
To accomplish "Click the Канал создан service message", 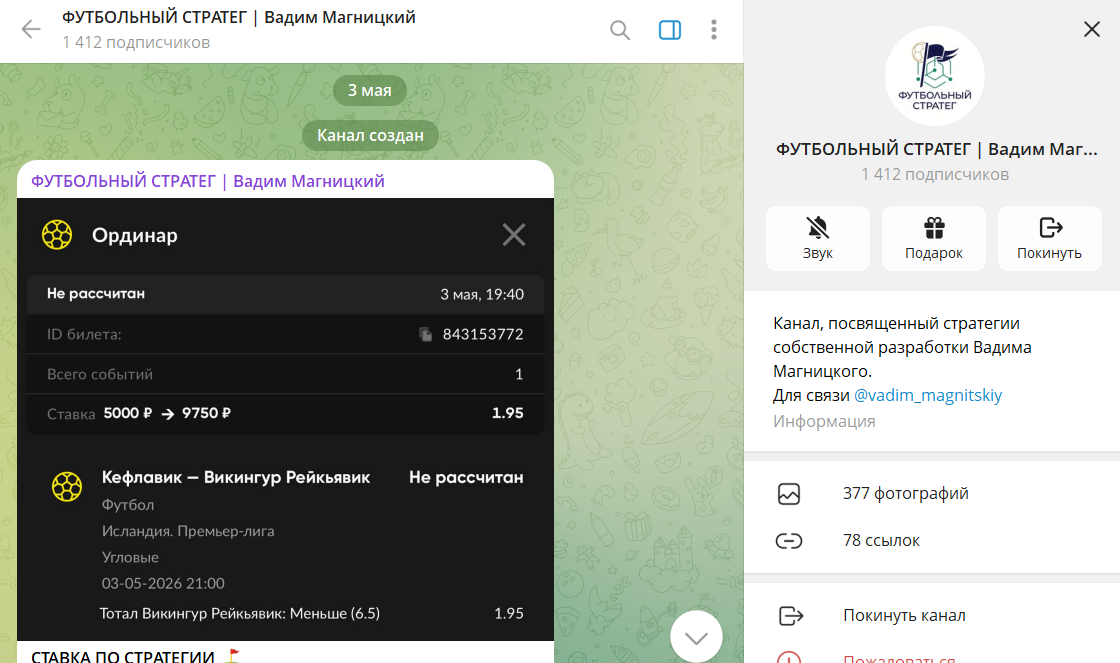I will click(x=370, y=136).
